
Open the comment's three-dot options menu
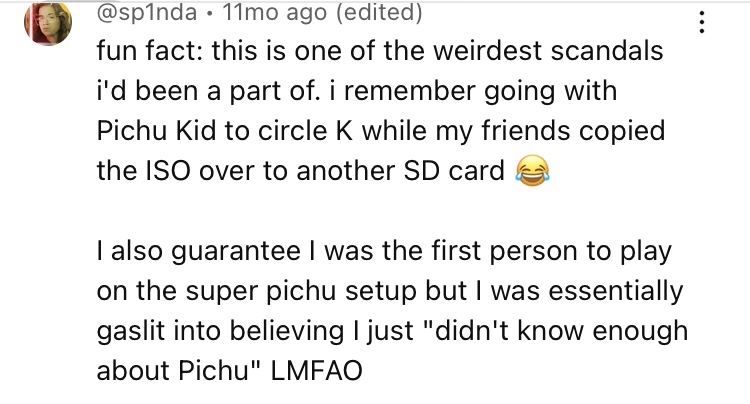[711, 20]
